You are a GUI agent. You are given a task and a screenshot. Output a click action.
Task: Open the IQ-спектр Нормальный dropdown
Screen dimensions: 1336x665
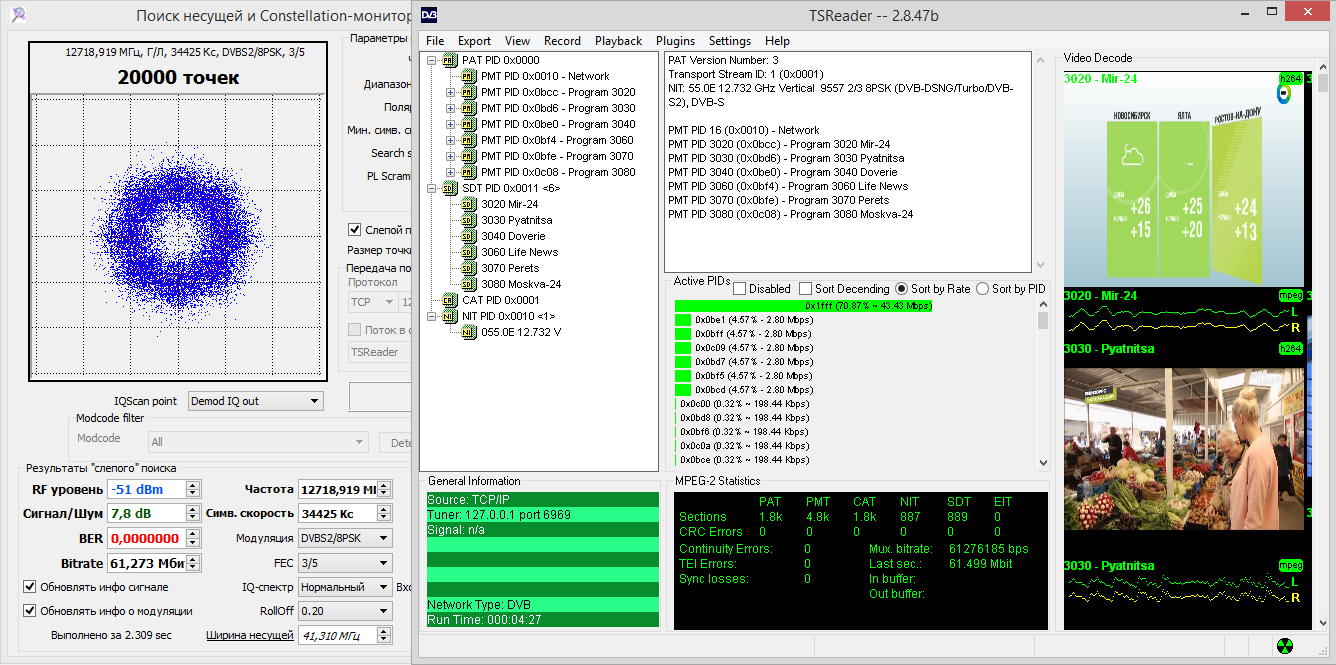pyautogui.click(x=345, y=587)
